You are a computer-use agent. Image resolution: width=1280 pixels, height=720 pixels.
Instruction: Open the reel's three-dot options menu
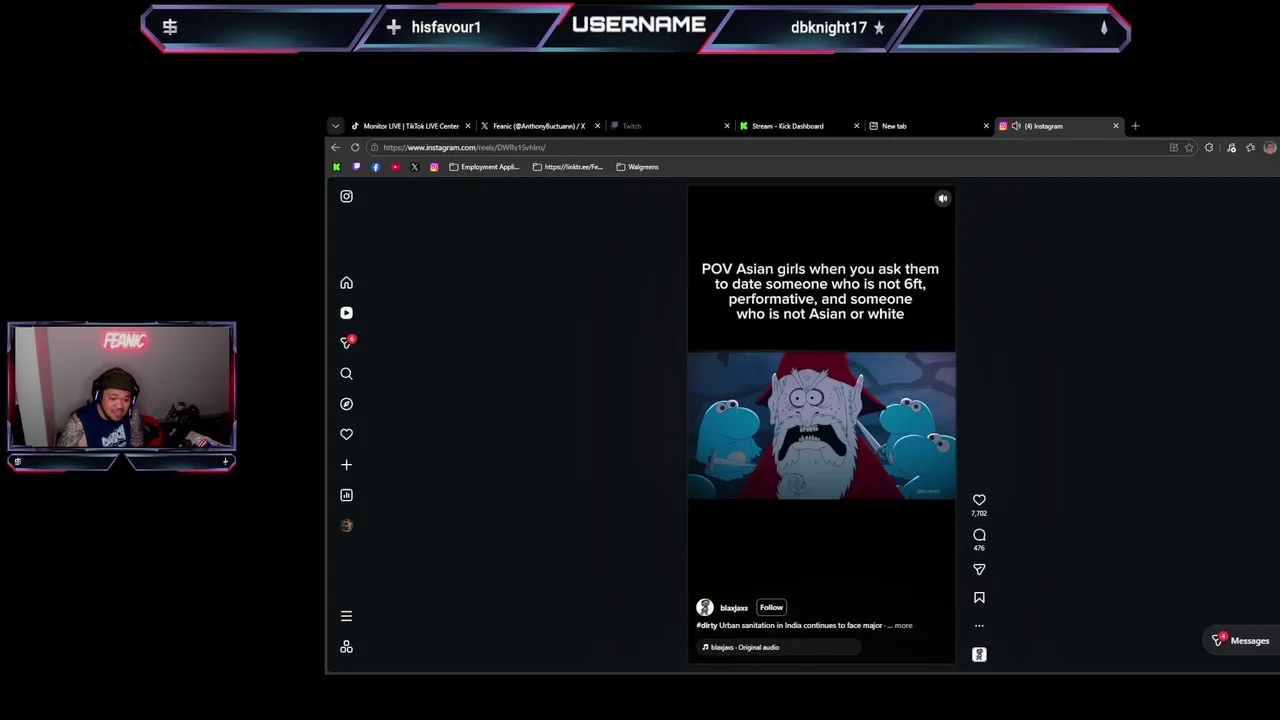pyautogui.click(x=979, y=626)
